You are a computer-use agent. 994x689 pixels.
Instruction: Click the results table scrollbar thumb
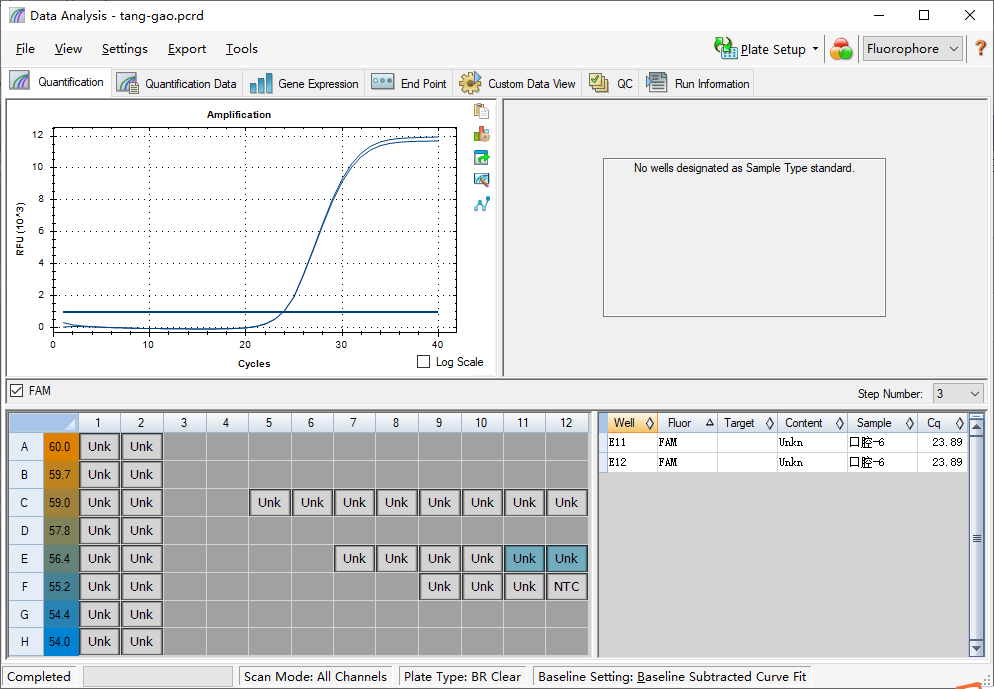click(976, 538)
